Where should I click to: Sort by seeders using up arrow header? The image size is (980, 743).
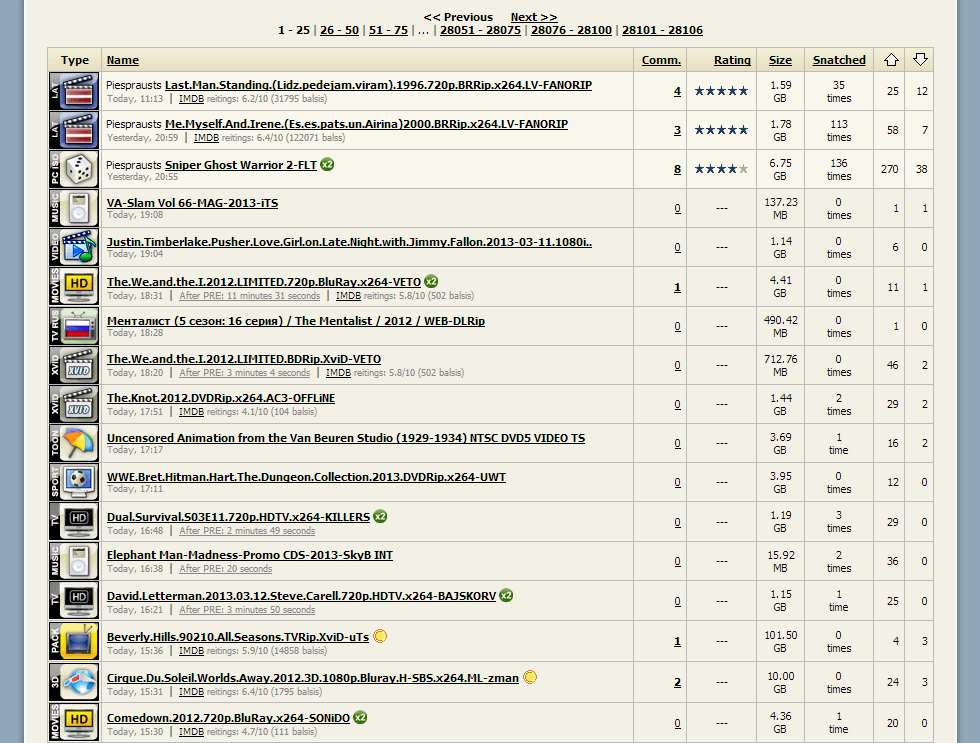coord(891,60)
